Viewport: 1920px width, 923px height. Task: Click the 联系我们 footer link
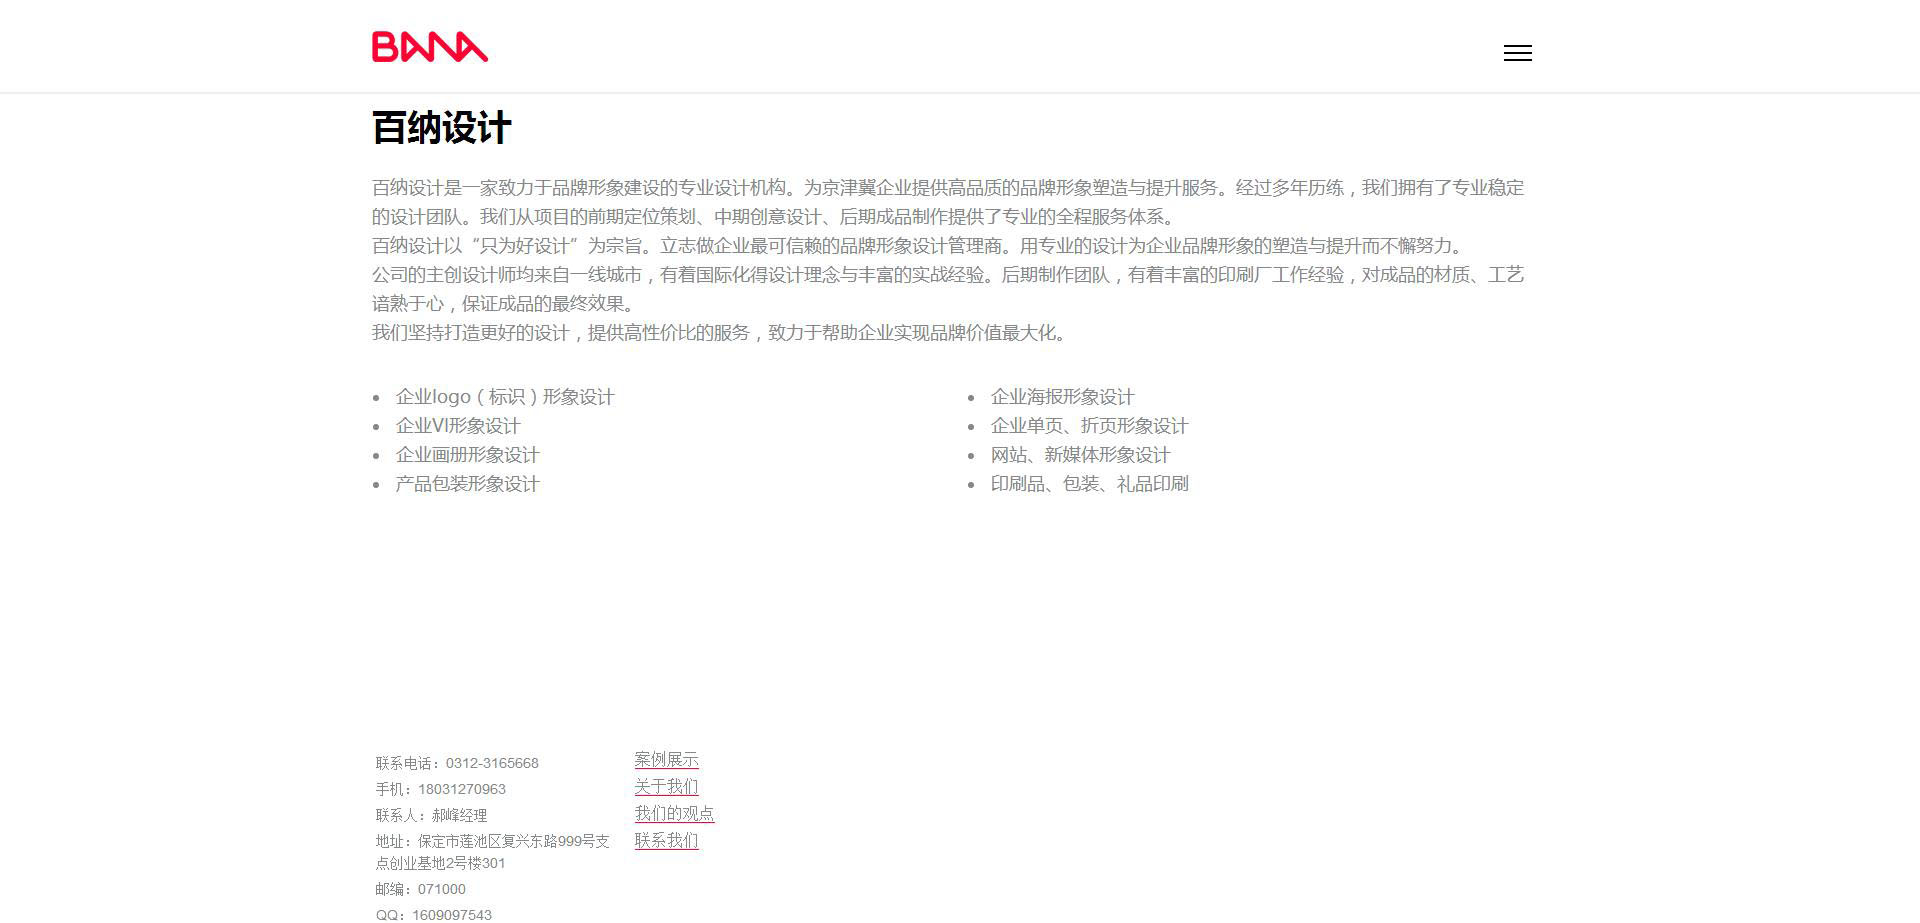[666, 841]
